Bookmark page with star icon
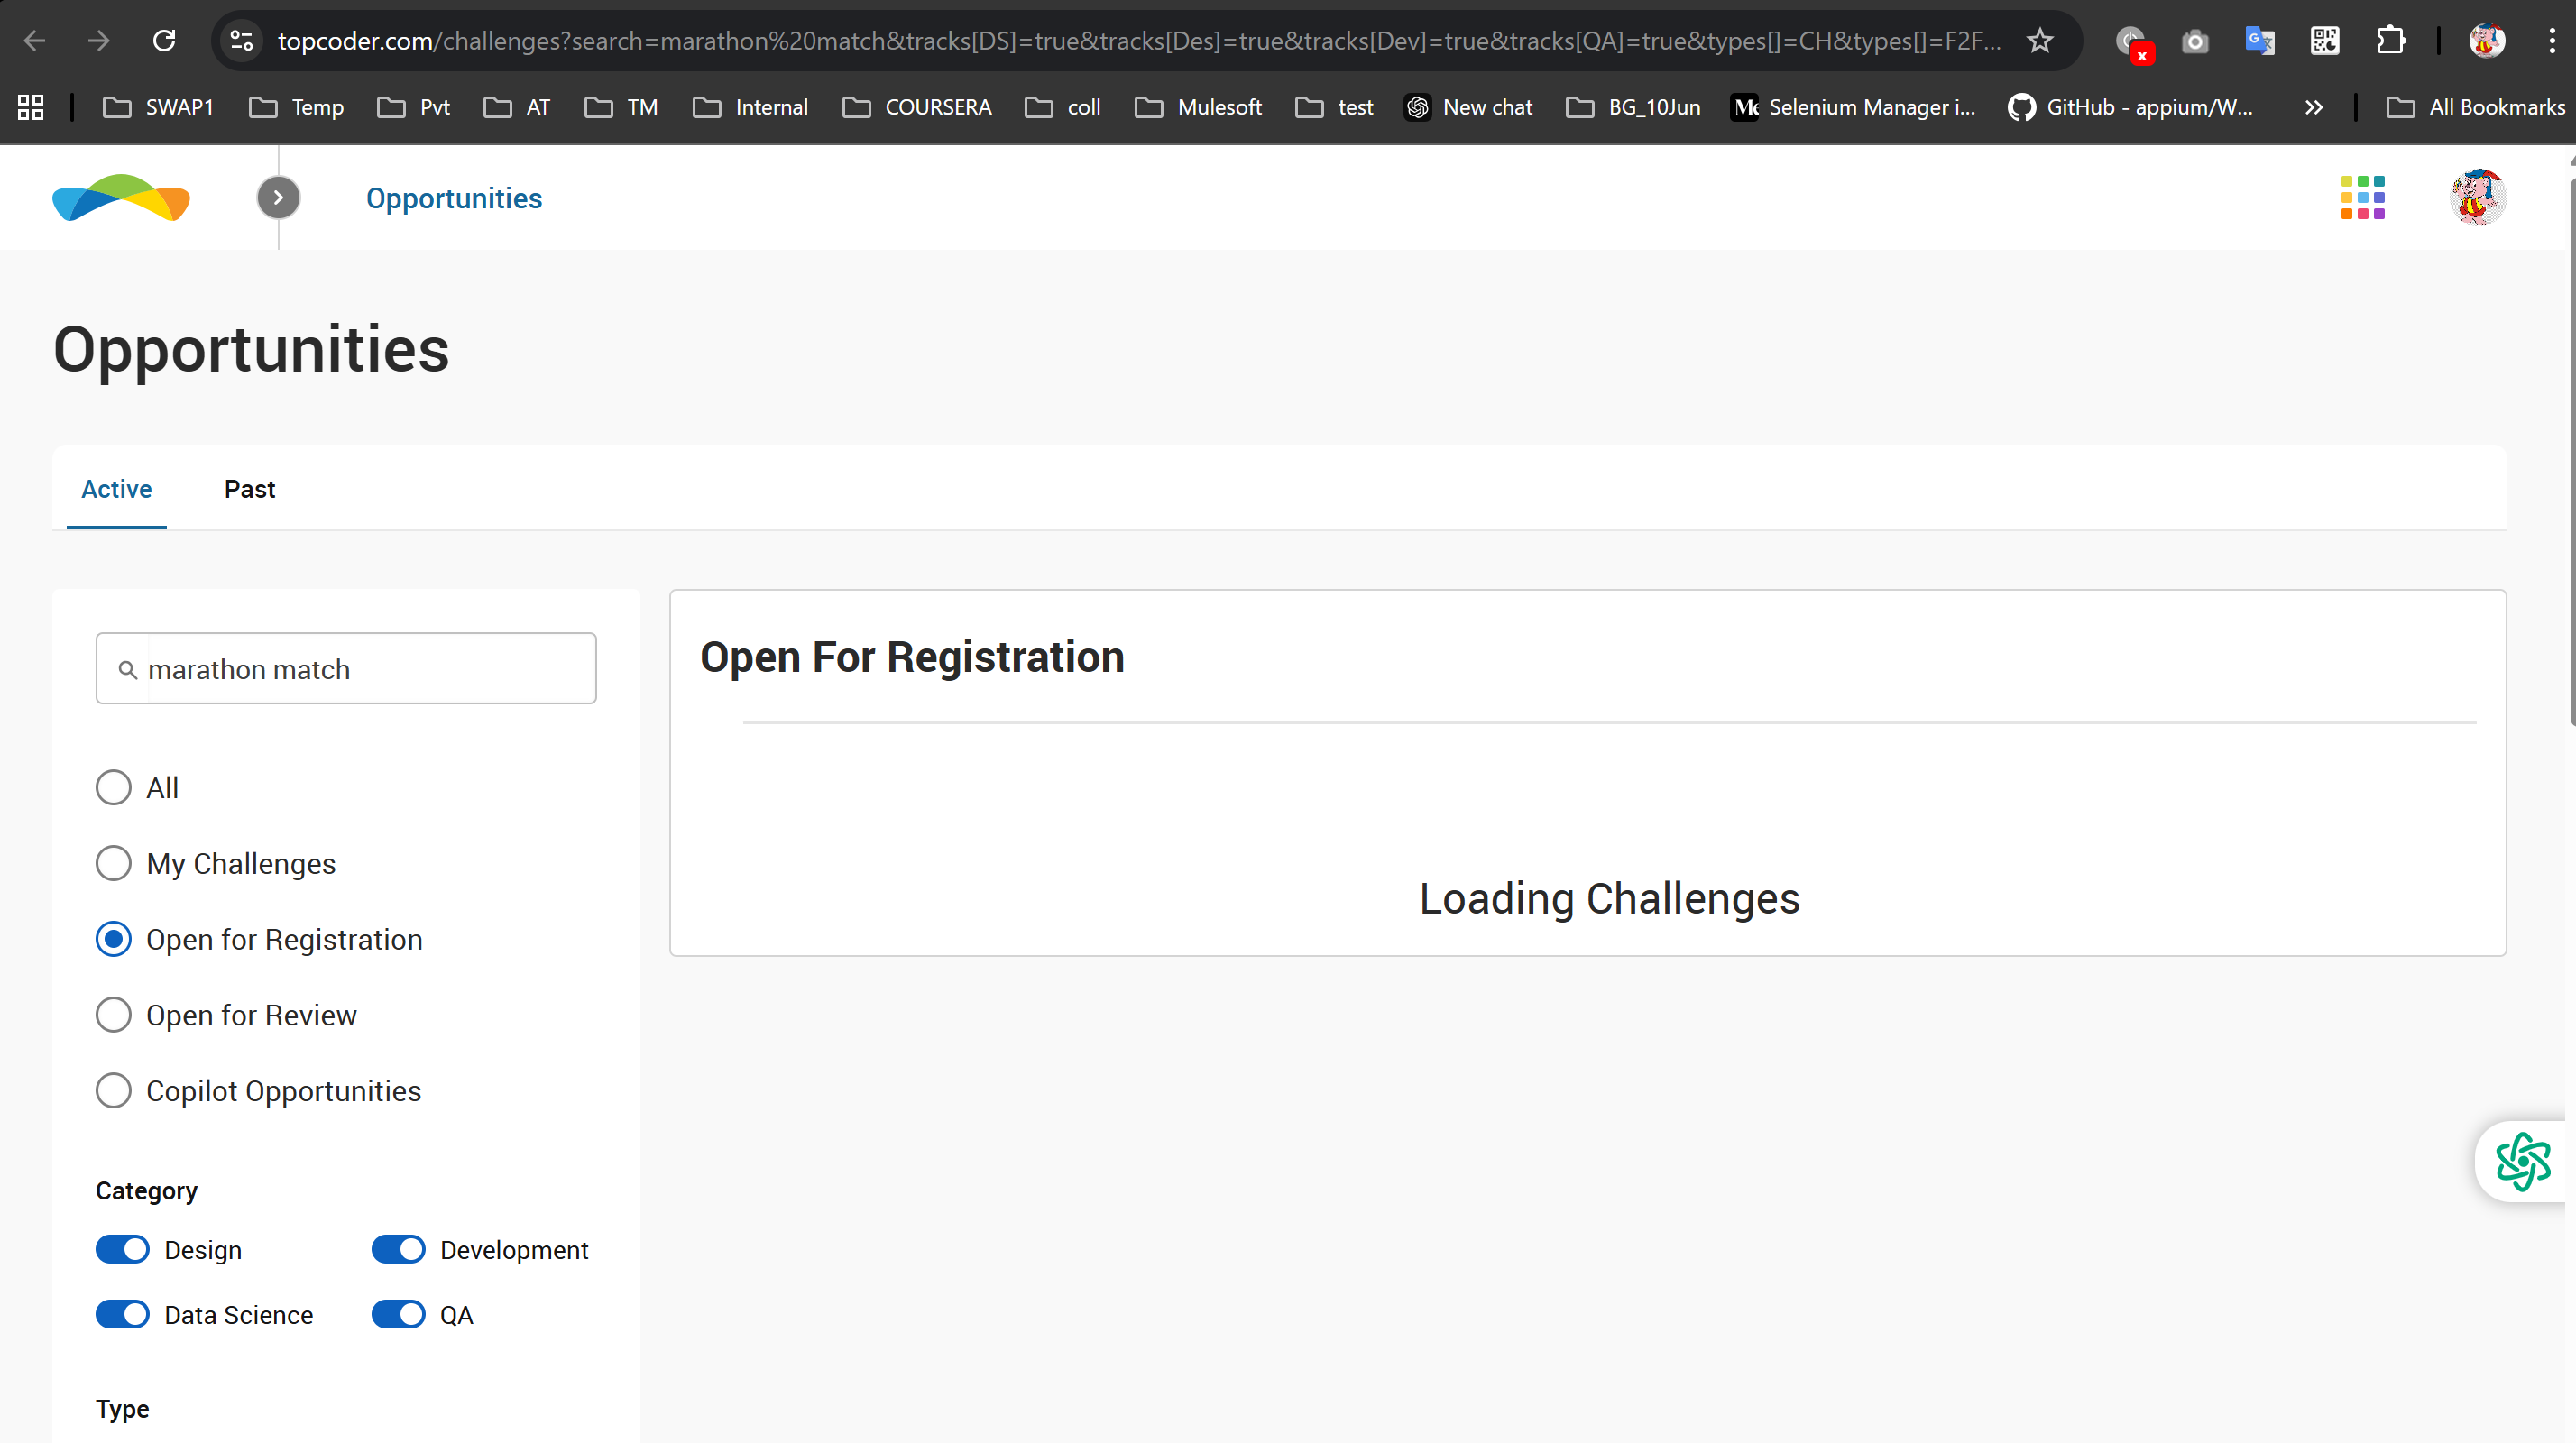2576x1443 pixels. pyautogui.click(x=2039, y=41)
